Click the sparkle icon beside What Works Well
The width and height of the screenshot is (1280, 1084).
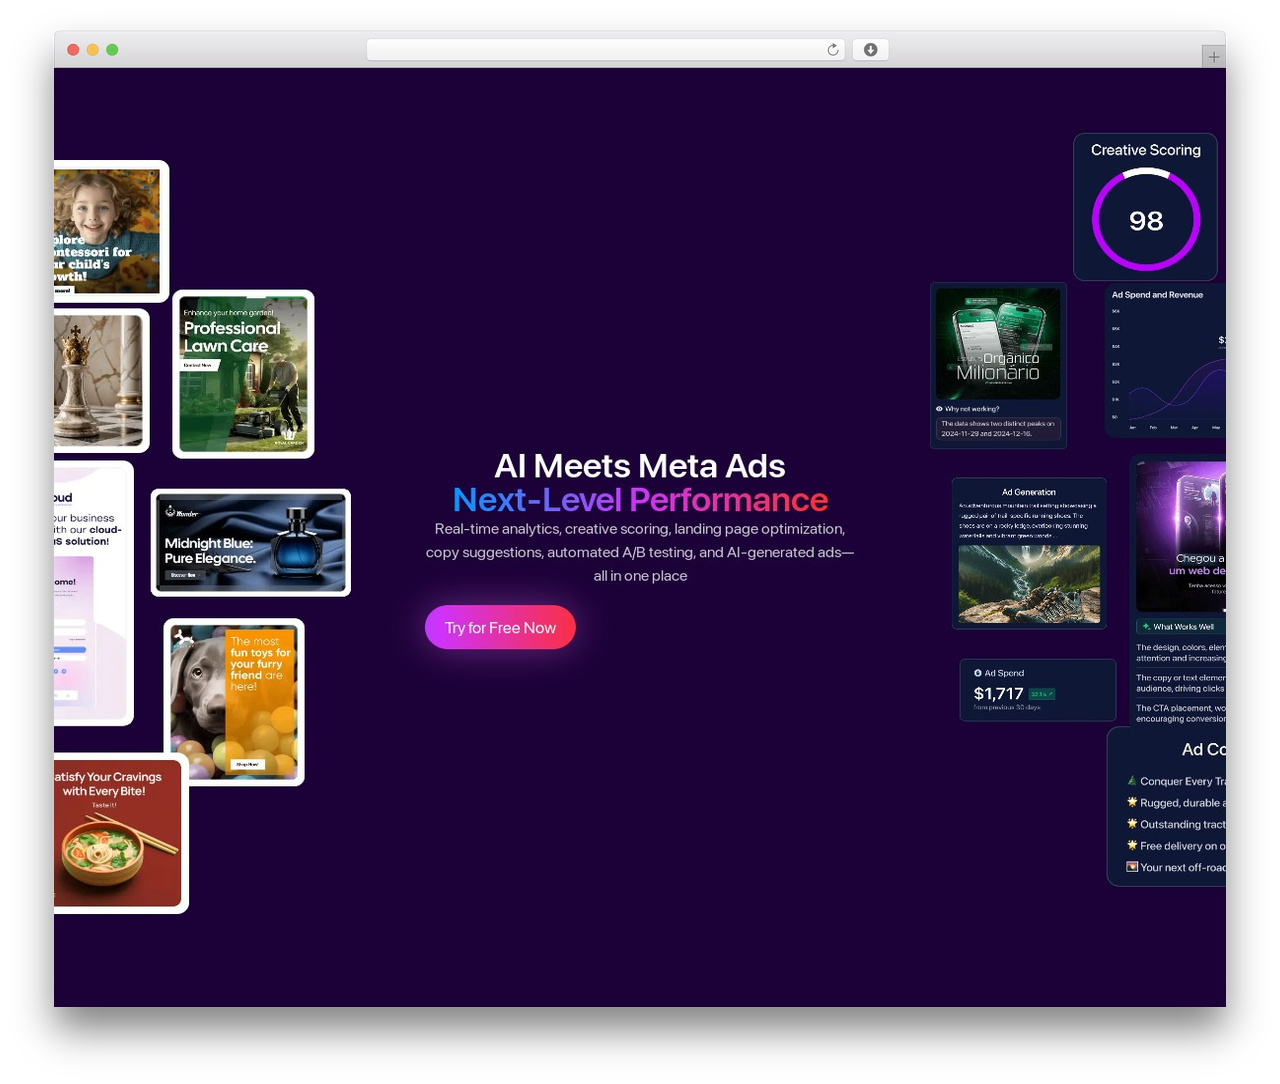pos(1146,627)
